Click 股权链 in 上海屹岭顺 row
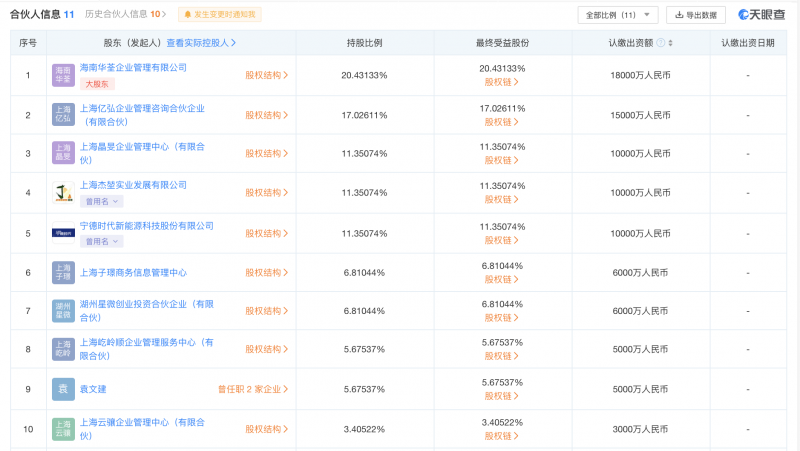Viewport: 800px width, 451px height. click(502, 356)
